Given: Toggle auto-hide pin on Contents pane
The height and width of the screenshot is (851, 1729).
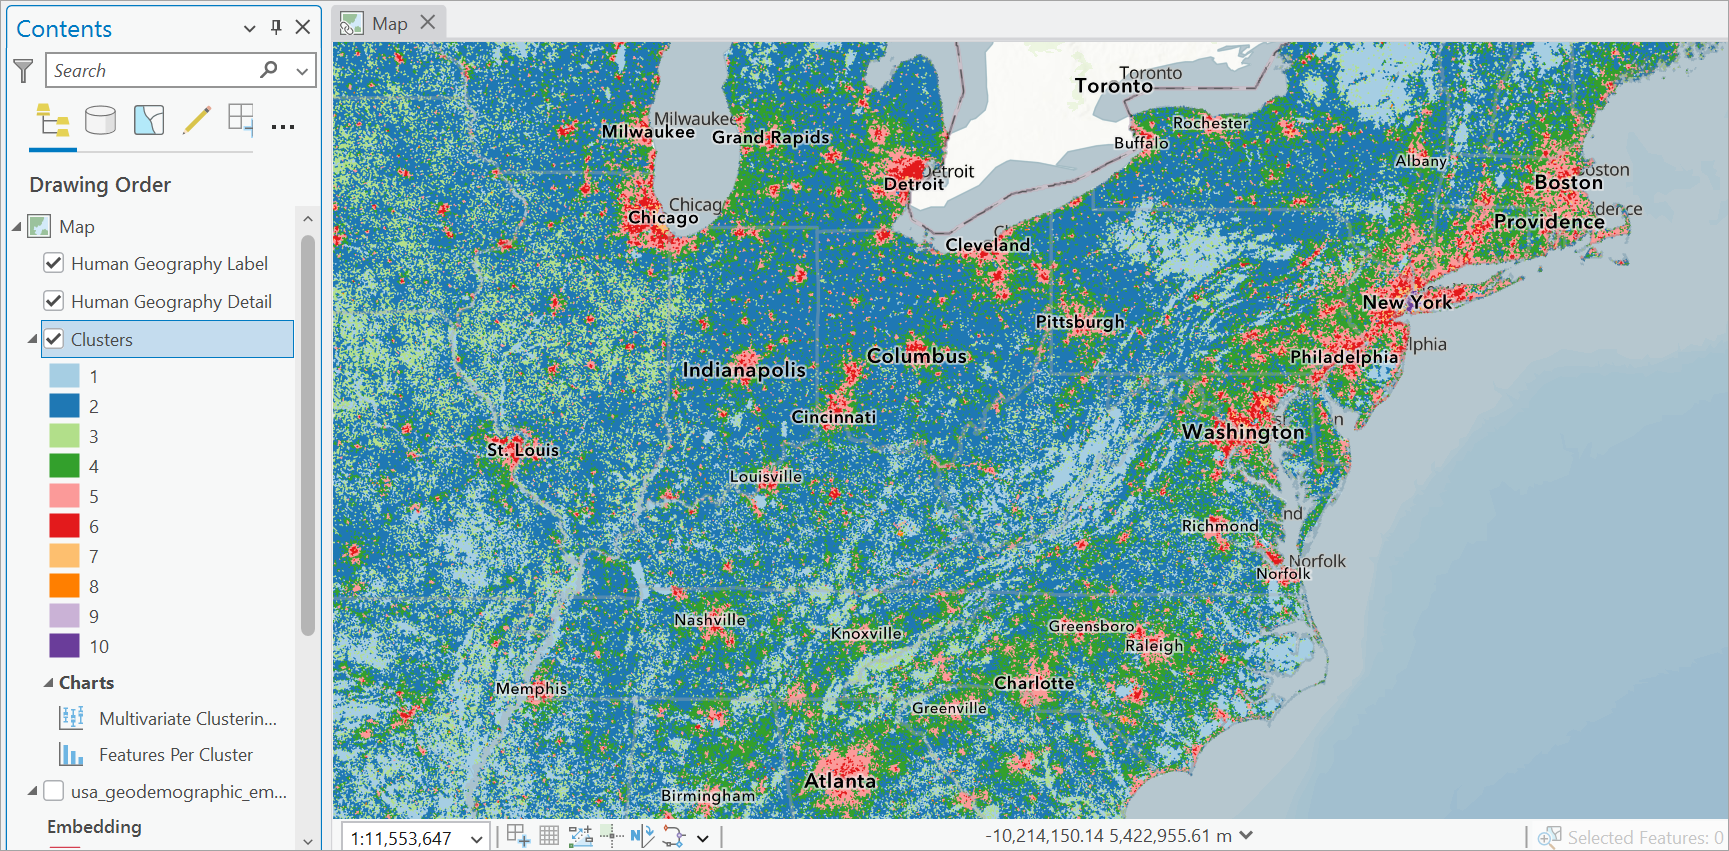Looking at the screenshot, I should (x=276, y=28).
